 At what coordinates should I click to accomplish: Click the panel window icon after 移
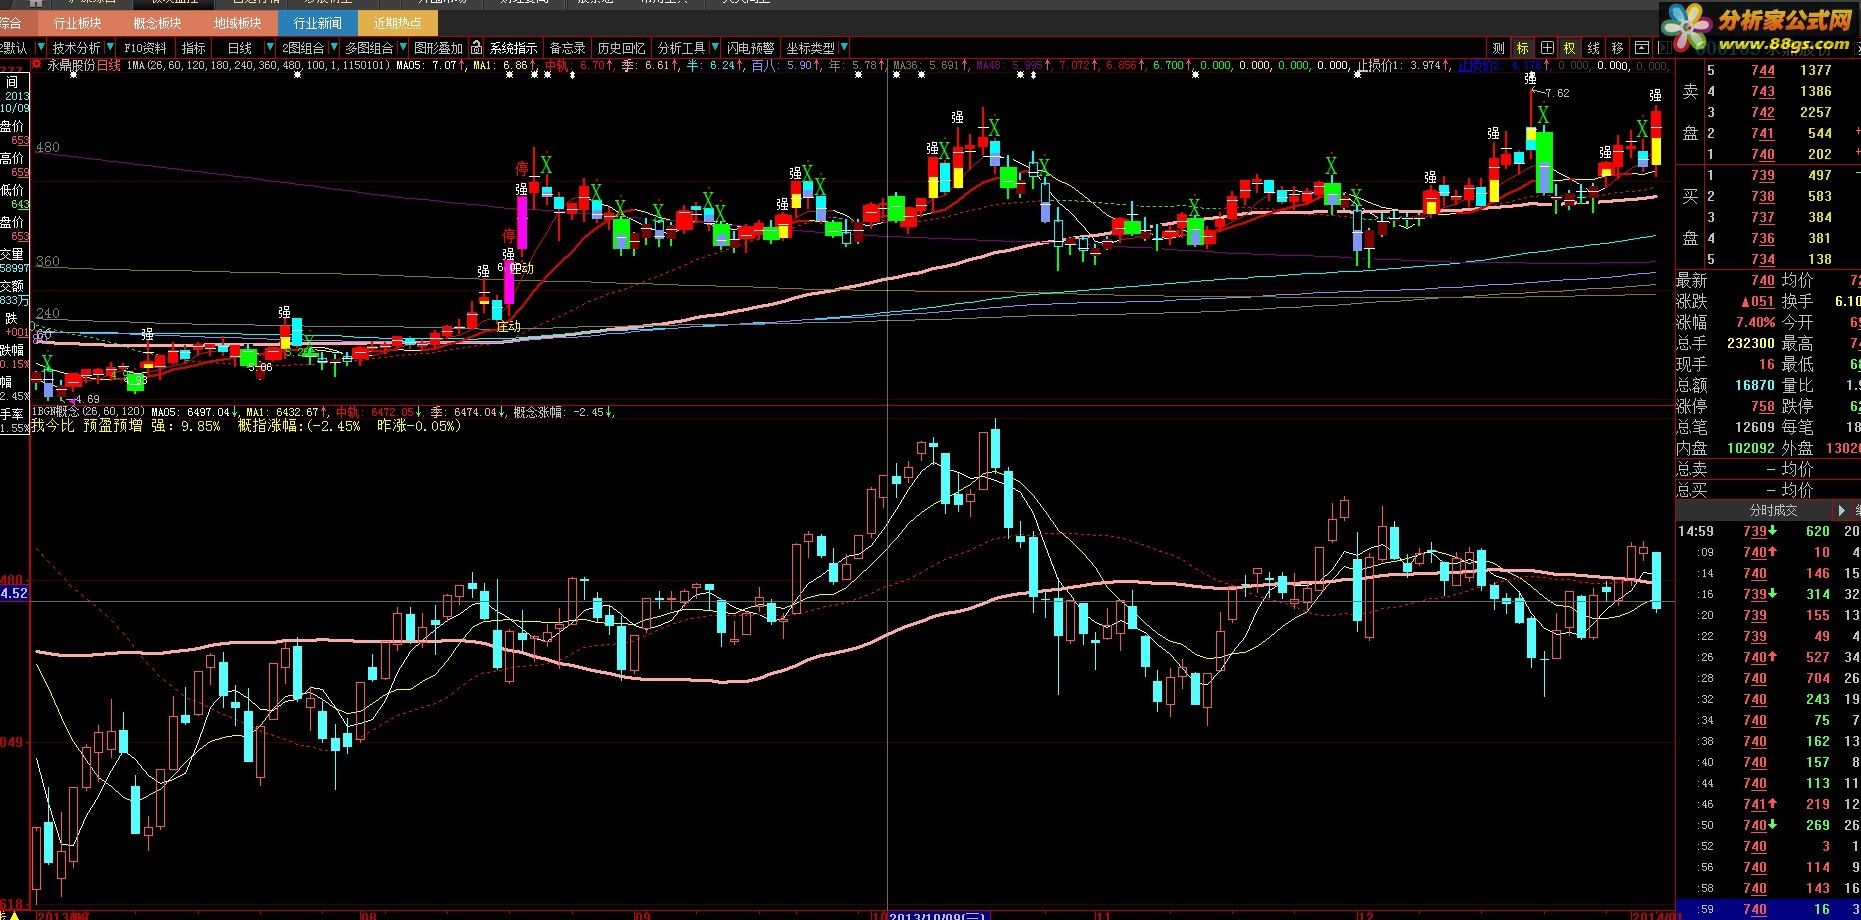tap(1641, 48)
